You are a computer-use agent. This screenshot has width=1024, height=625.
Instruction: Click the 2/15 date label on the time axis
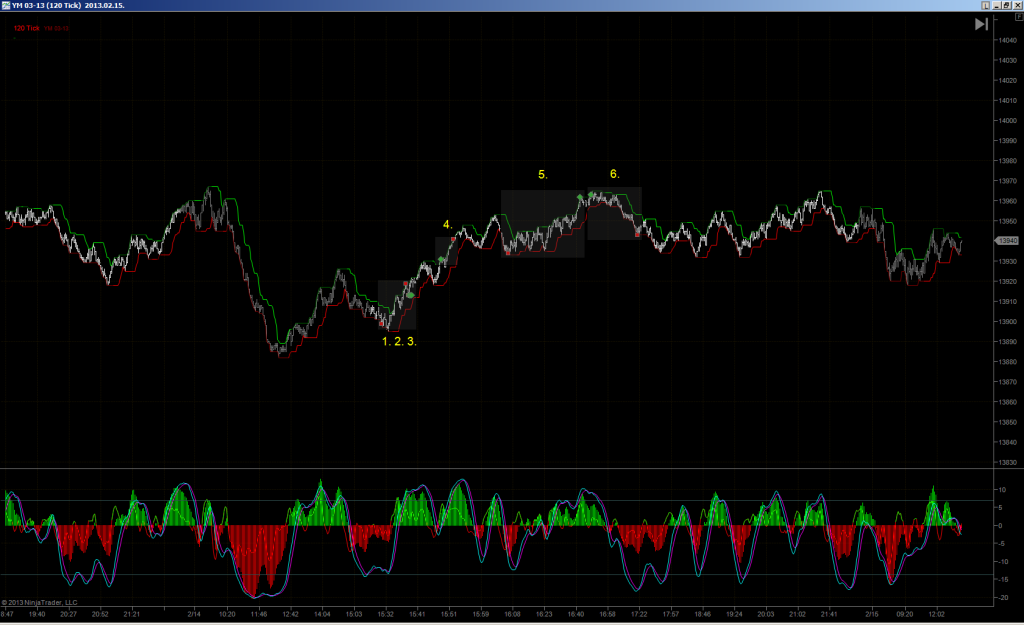pyautogui.click(x=872, y=614)
